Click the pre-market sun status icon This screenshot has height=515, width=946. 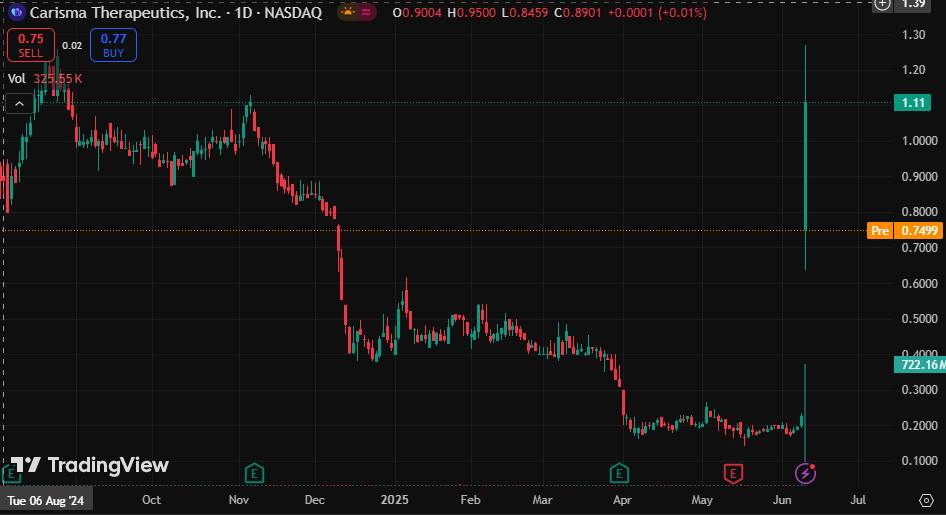pyautogui.click(x=348, y=12)
